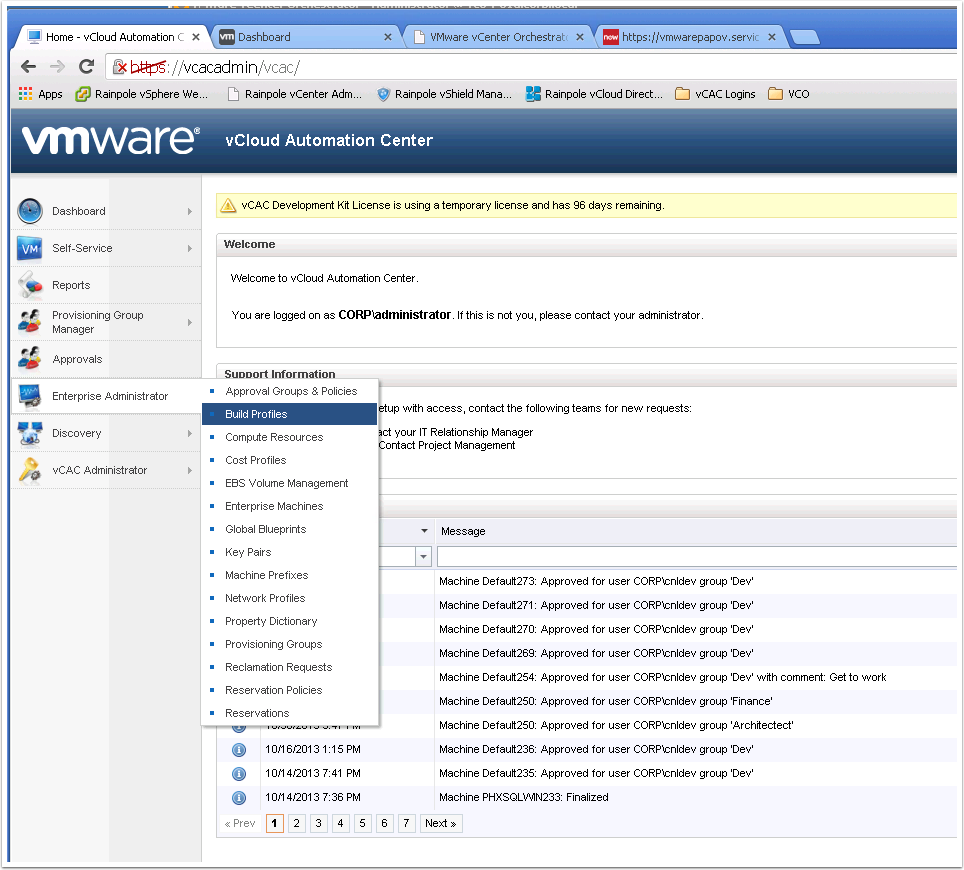Select Network Profiles menu item
This screenshot has height=870, width=964.
290,598
